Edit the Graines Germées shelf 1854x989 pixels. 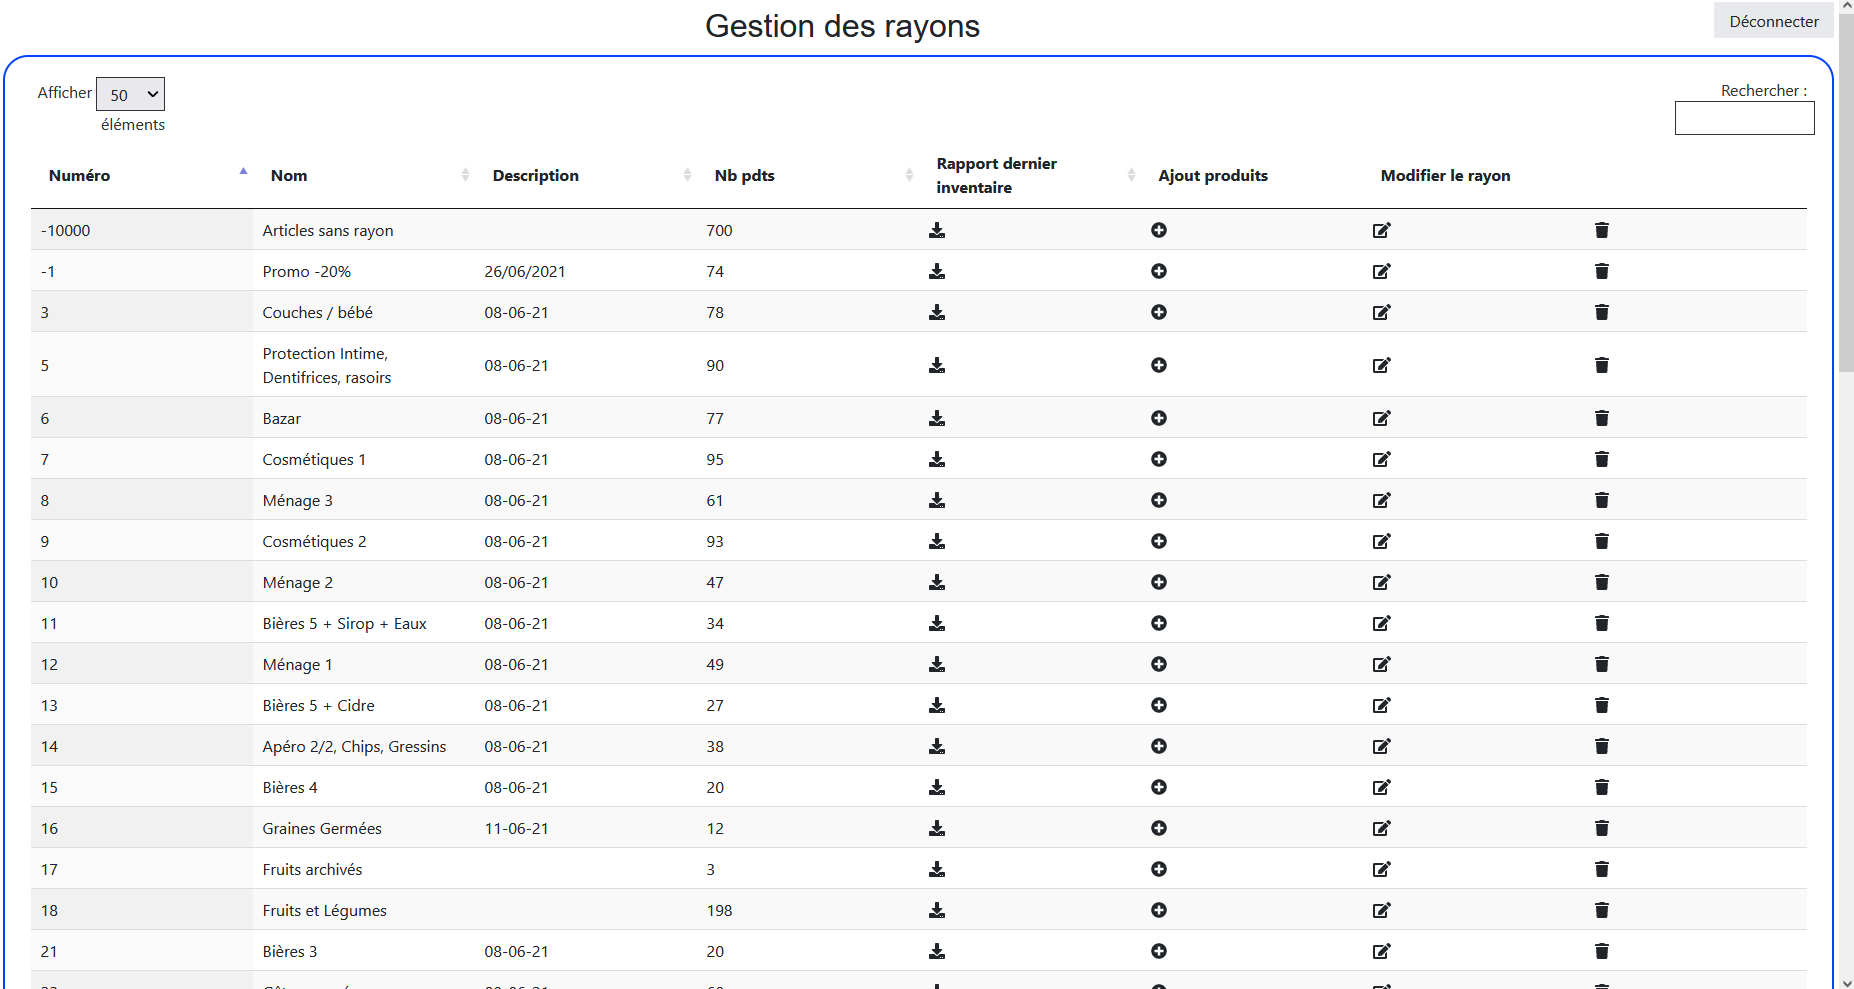(1381, 828)
